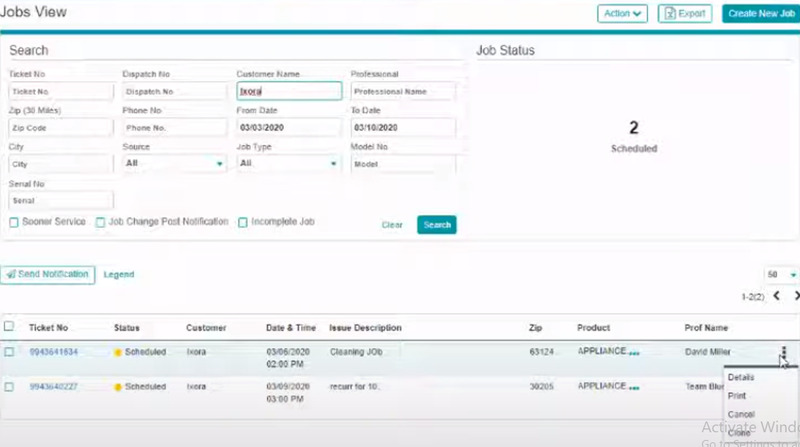Click into the Dispatch No search field

(x=174, y=91)
